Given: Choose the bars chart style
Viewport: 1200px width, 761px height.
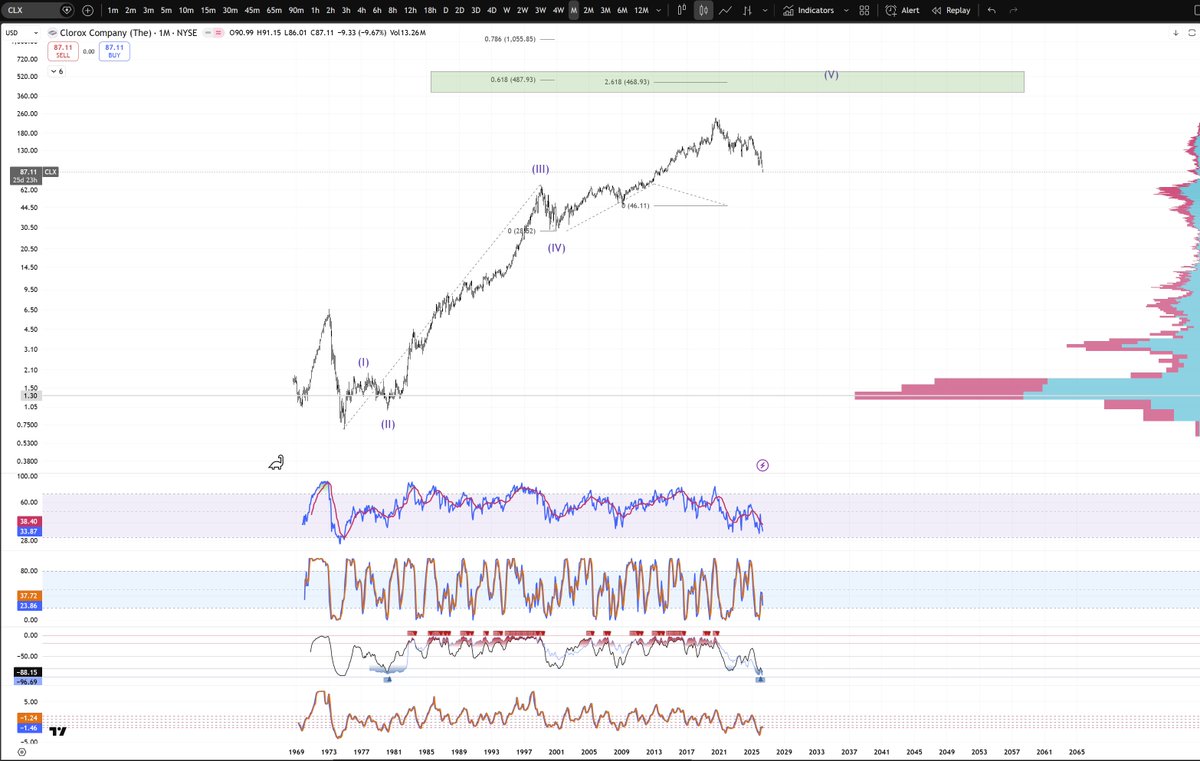Looking at the screenshot, I should point(748,10).
